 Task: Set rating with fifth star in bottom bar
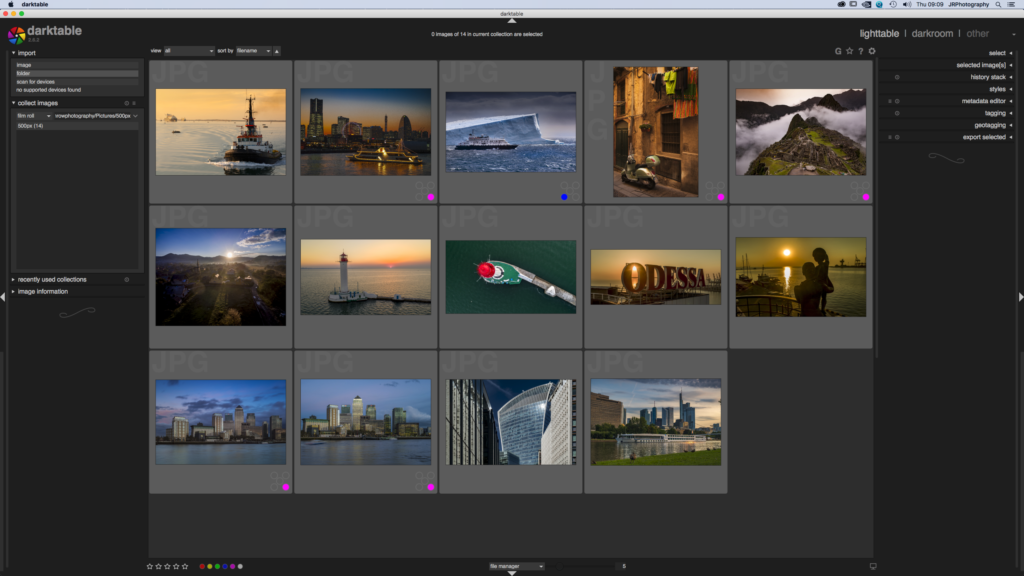coord(185,566)
